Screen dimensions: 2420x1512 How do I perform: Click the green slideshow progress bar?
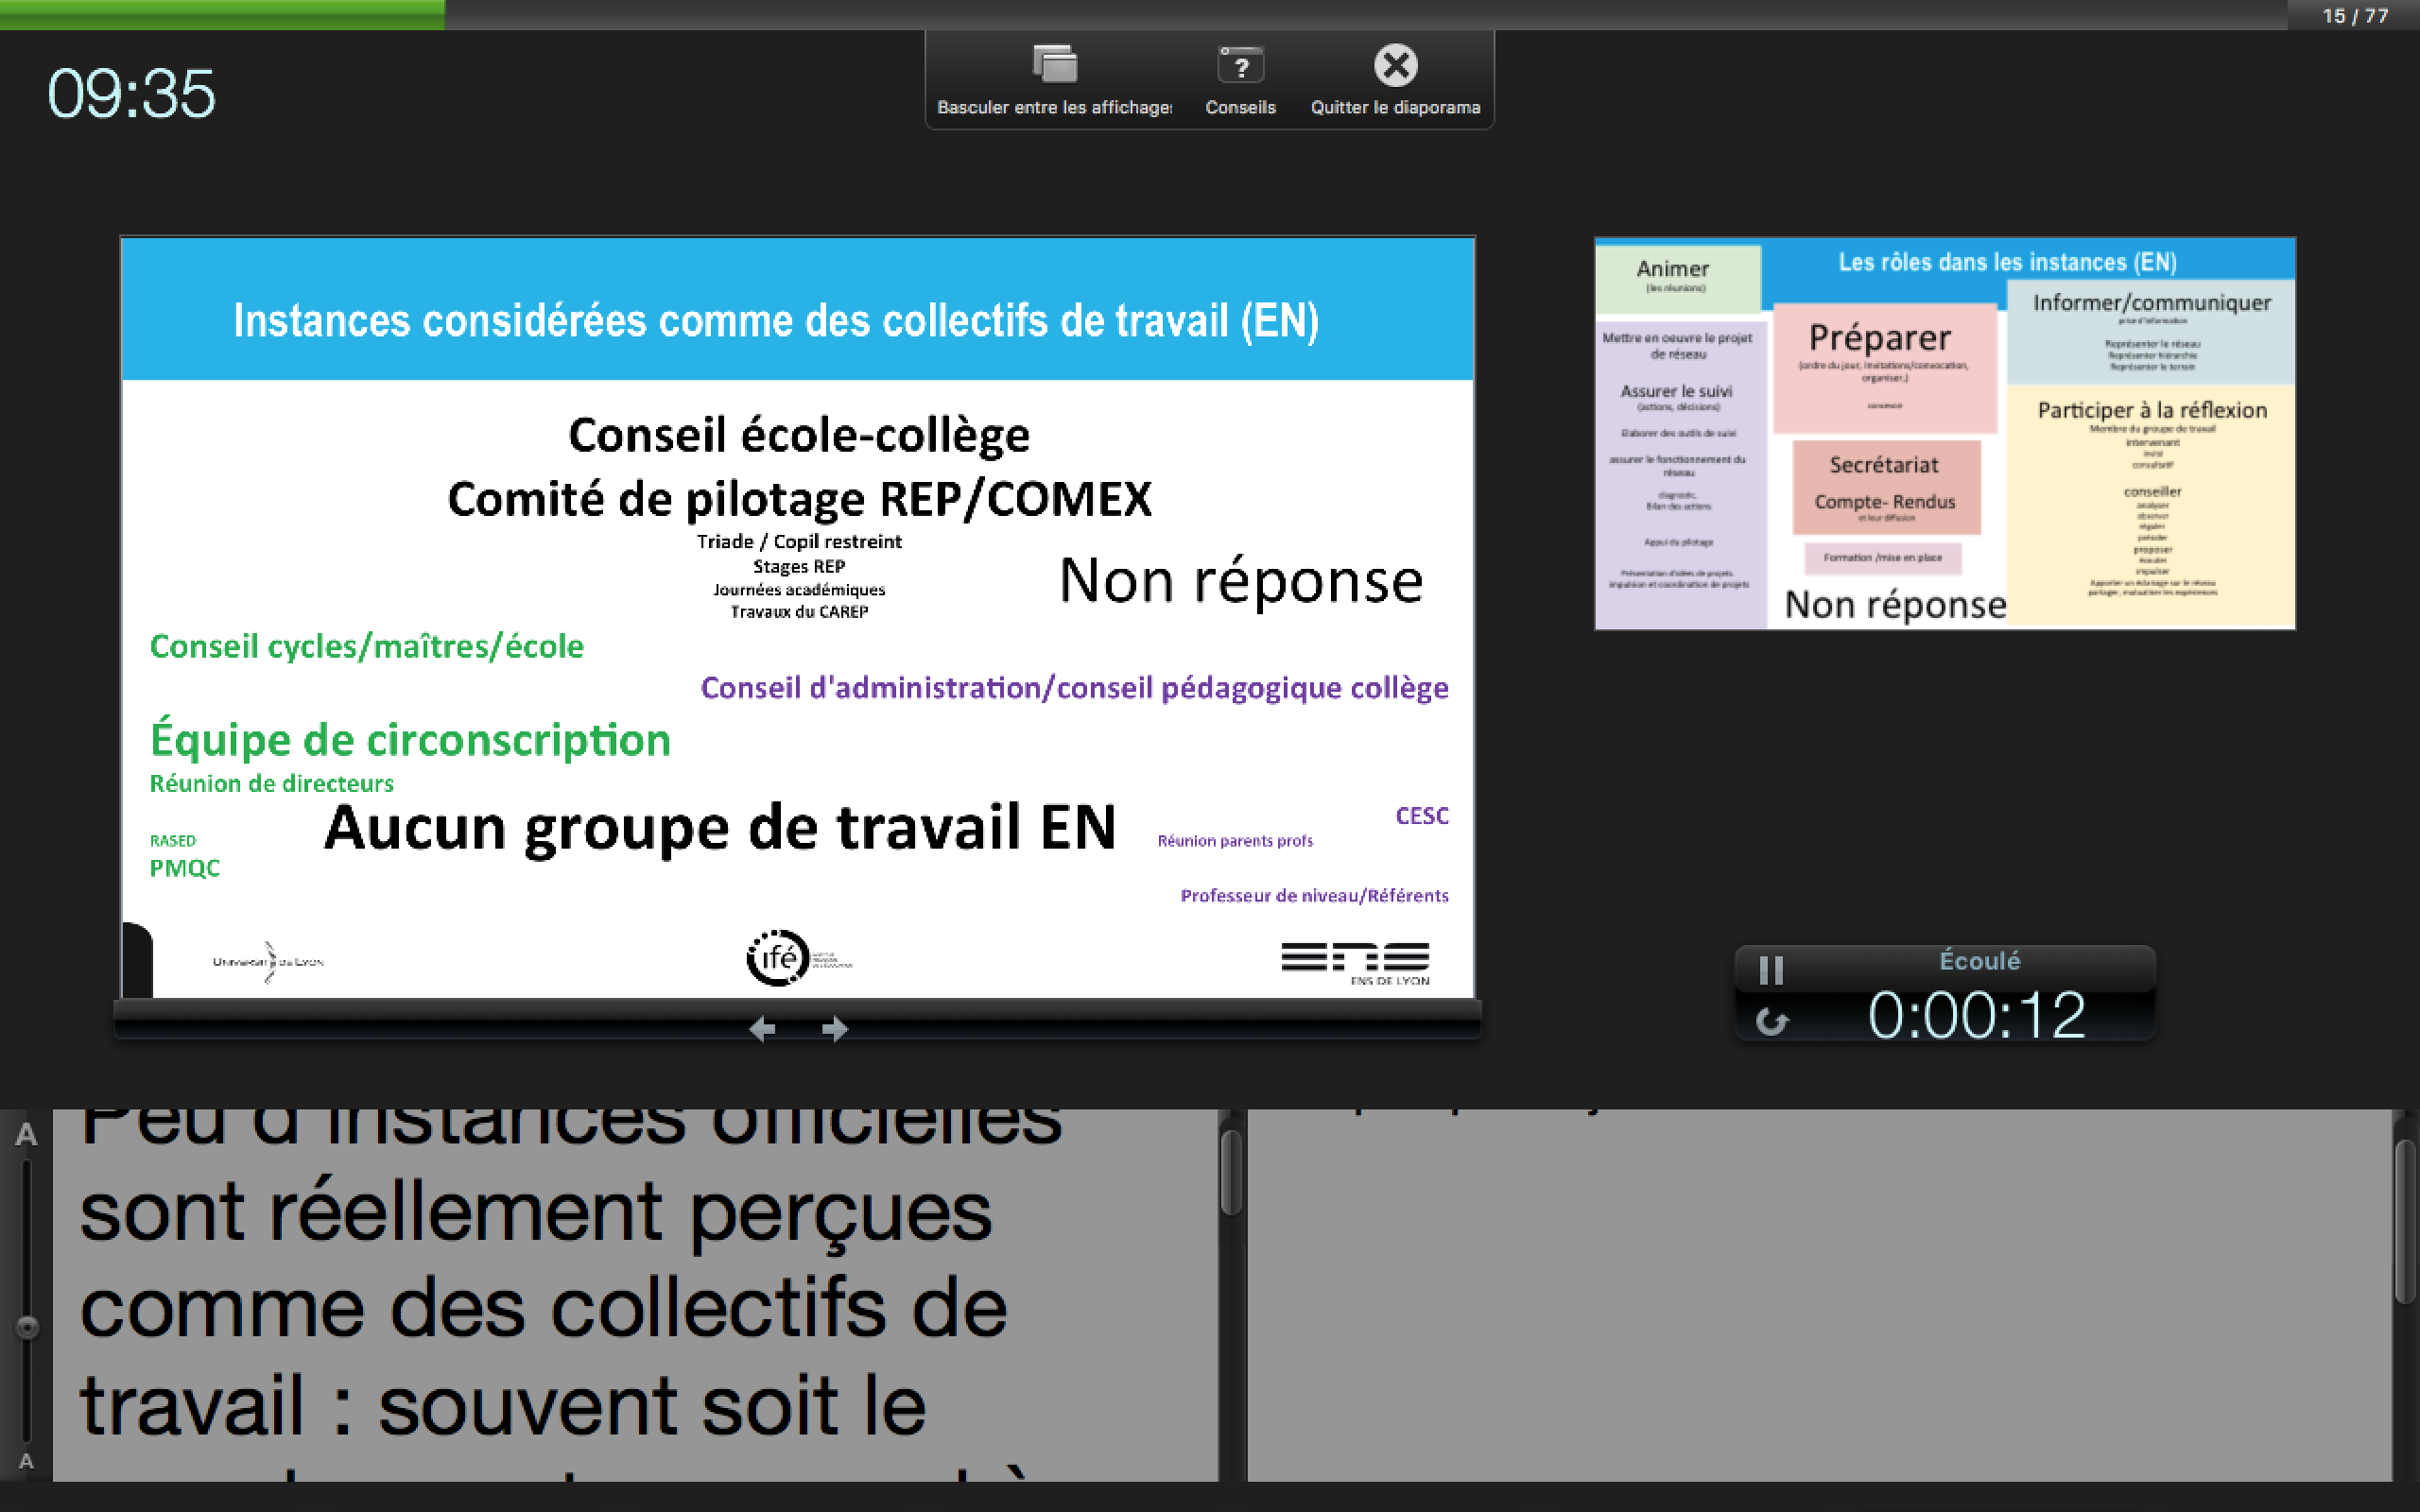pyautogui.click(x=222, y=14)
